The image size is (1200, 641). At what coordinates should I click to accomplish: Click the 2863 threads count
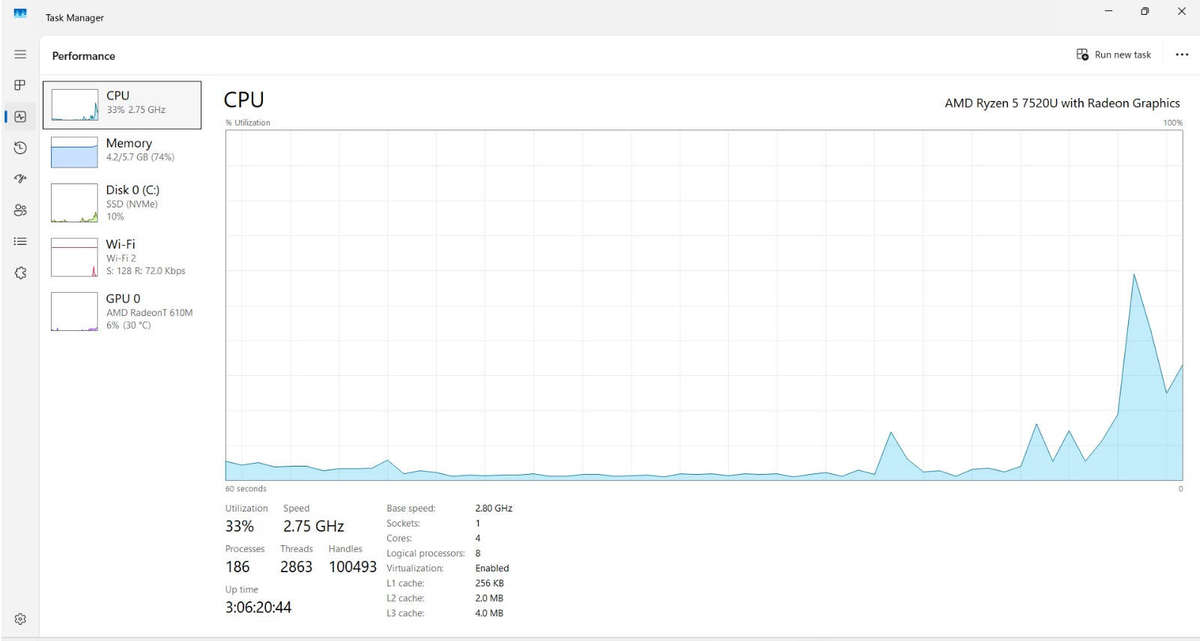coord(296,566)
